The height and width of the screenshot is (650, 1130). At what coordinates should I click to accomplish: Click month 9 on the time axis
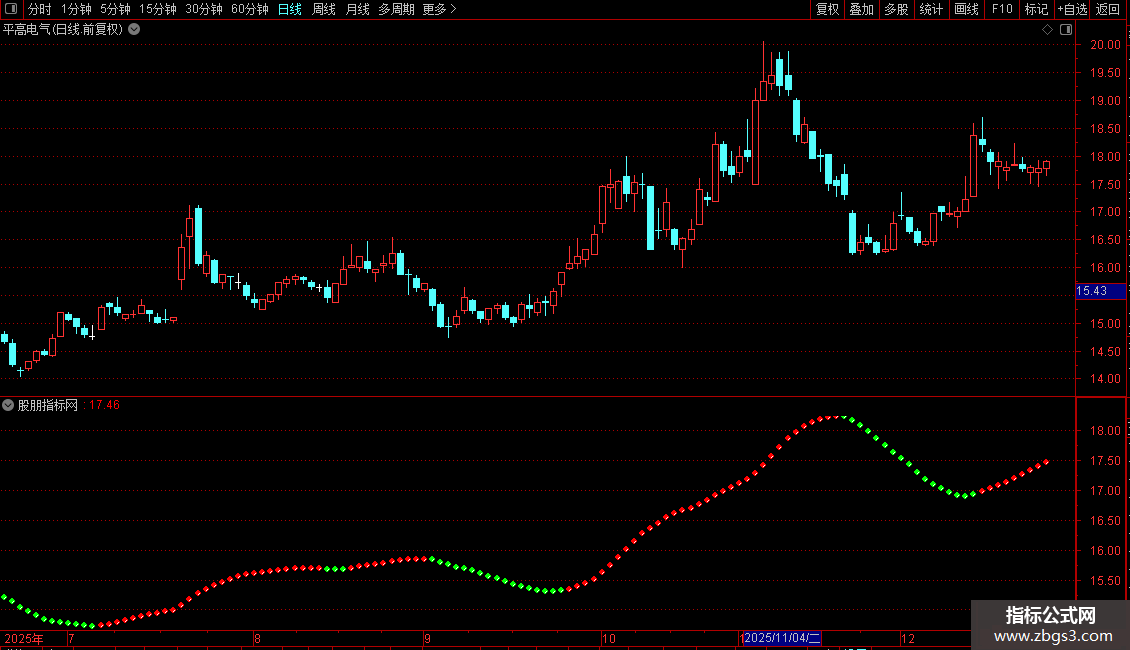(x=427, y=638)
